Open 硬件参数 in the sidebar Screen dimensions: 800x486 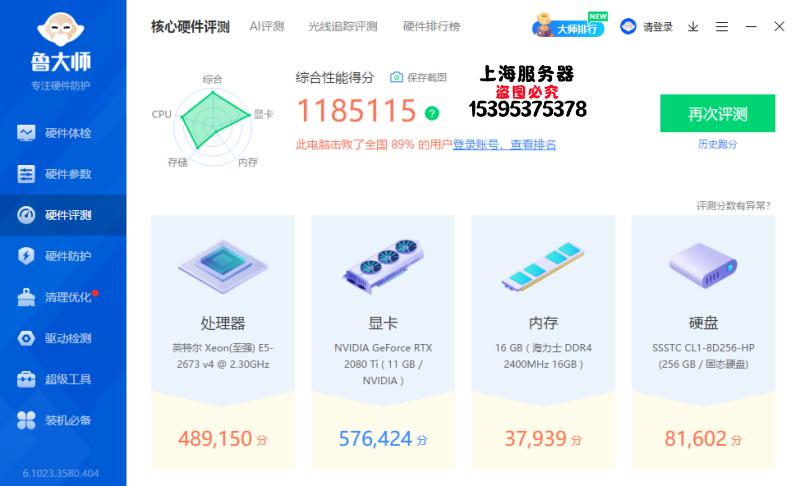click(x=63, y=174)
